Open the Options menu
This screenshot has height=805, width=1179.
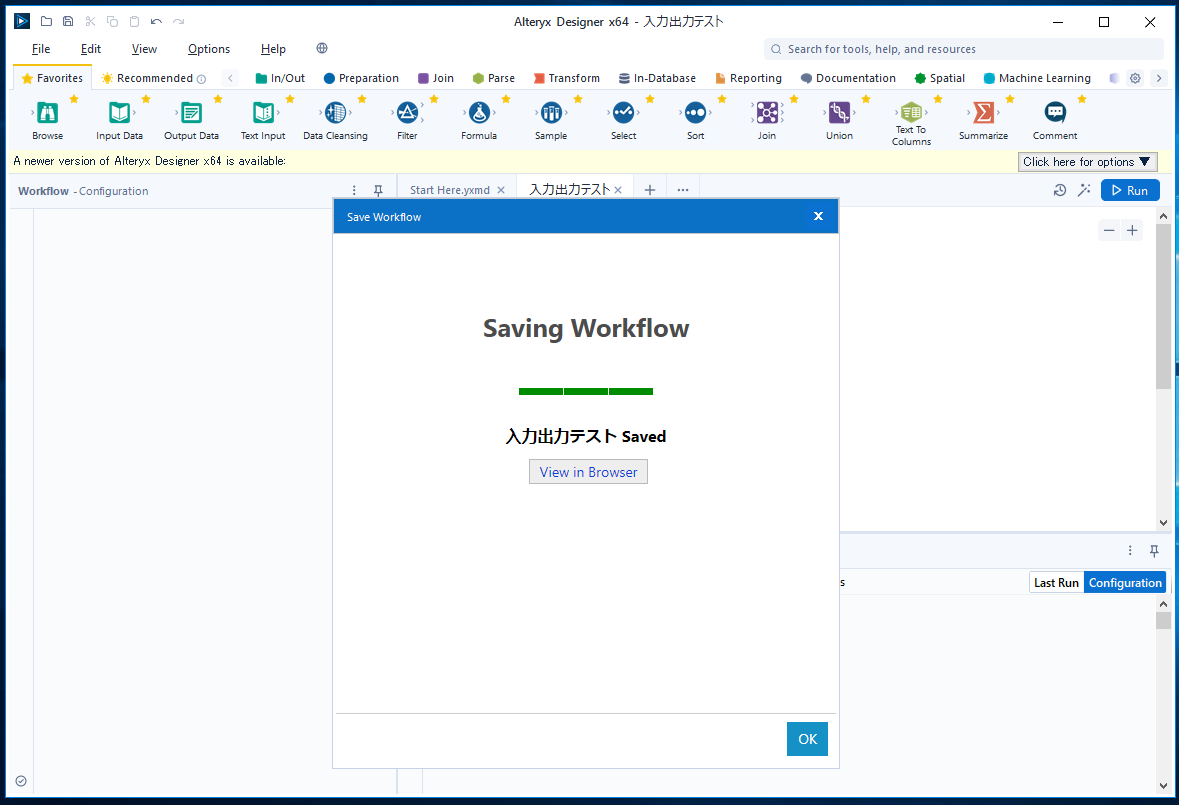[208, 48]
